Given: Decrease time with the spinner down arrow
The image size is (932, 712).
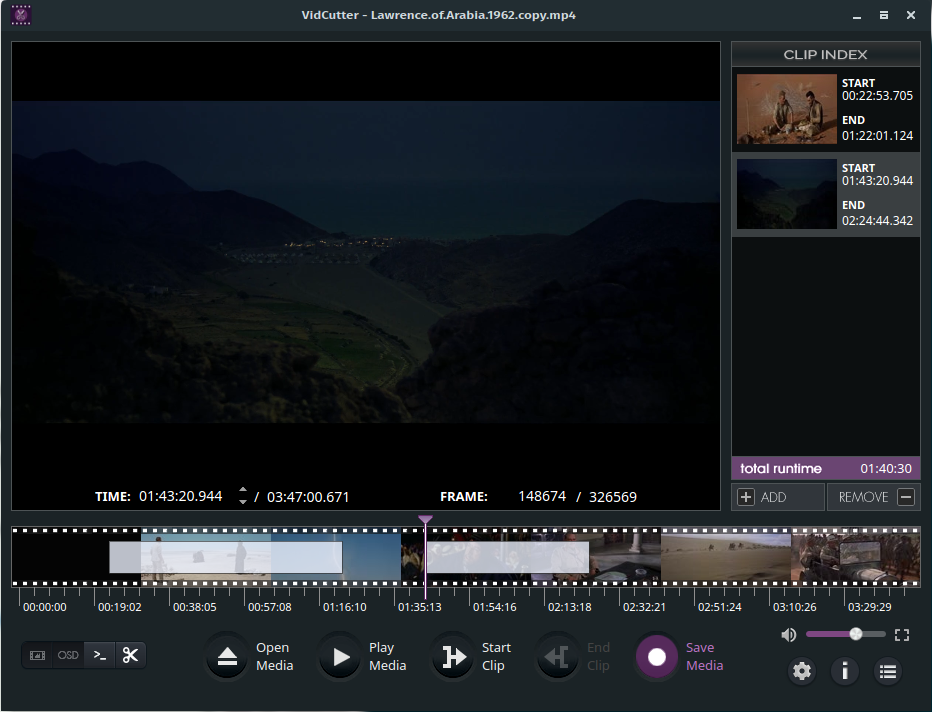Looking at the screenshot, I should click(243, 502).
